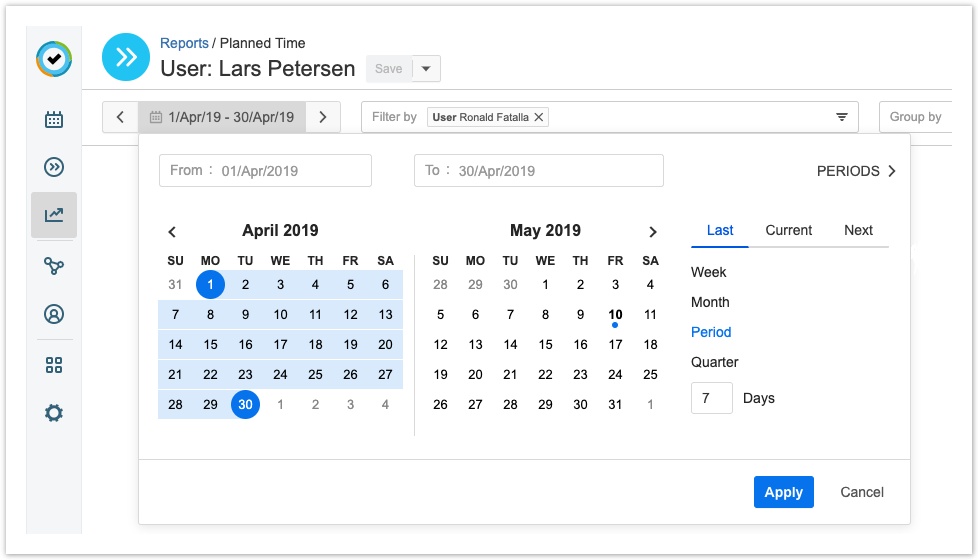Image resolution: width=978 pixels, height=560 pixels.
Task: Click the From date input field
Action: tap(265, 171)
